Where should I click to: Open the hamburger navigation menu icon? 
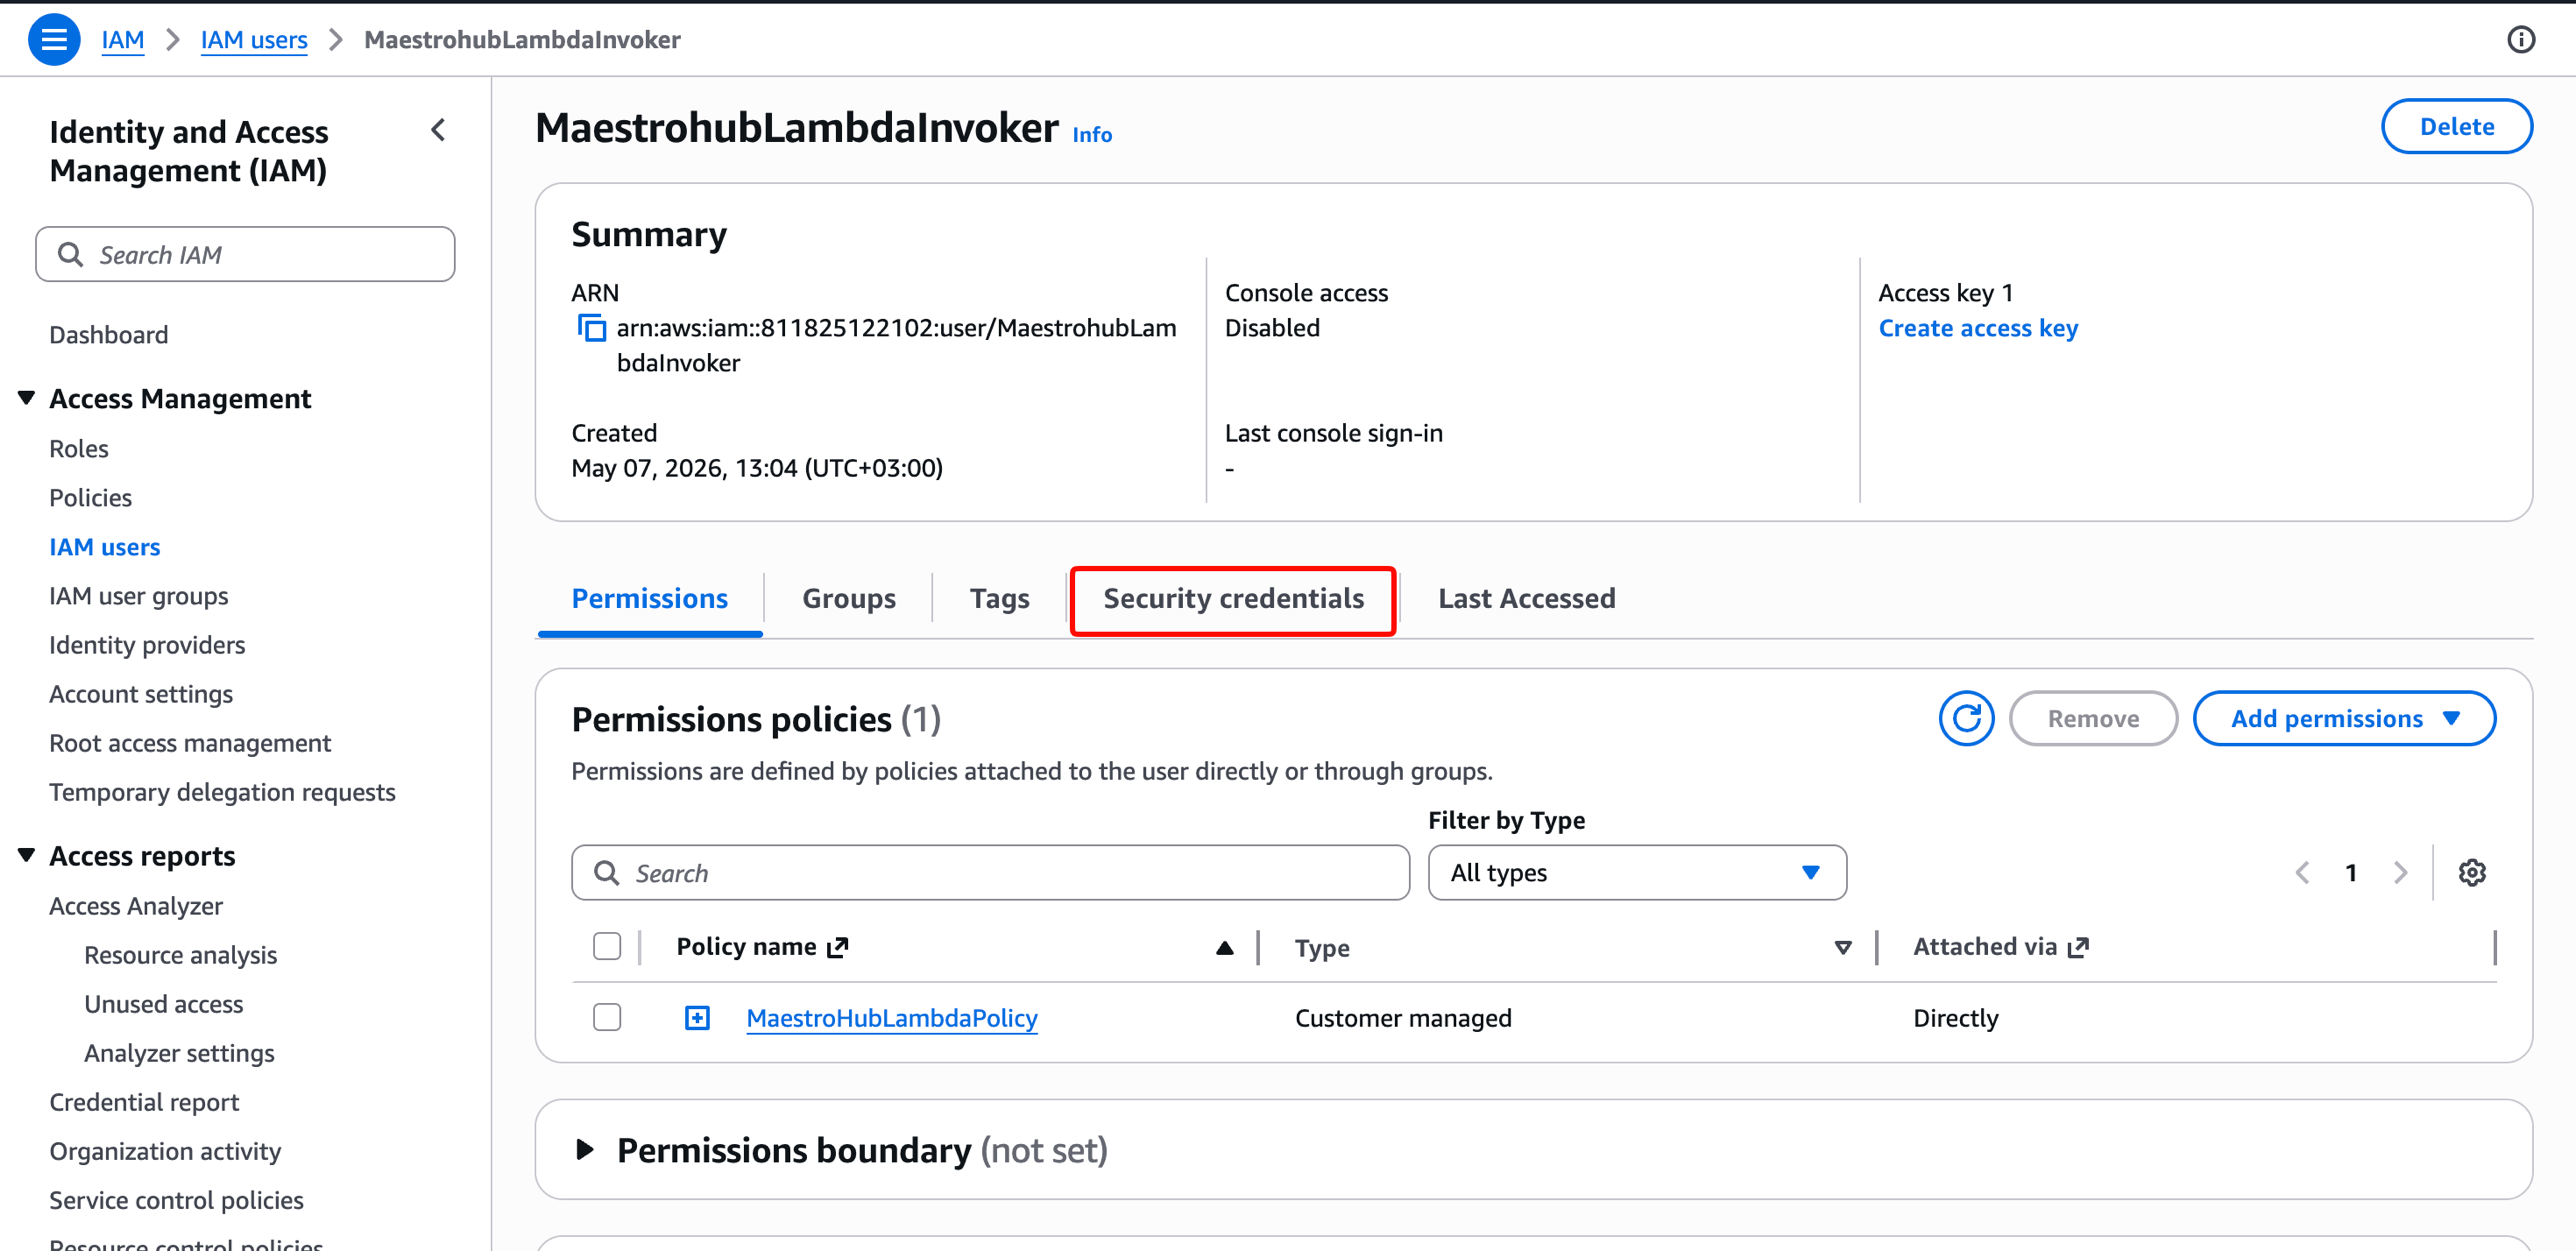click(54, 40)
